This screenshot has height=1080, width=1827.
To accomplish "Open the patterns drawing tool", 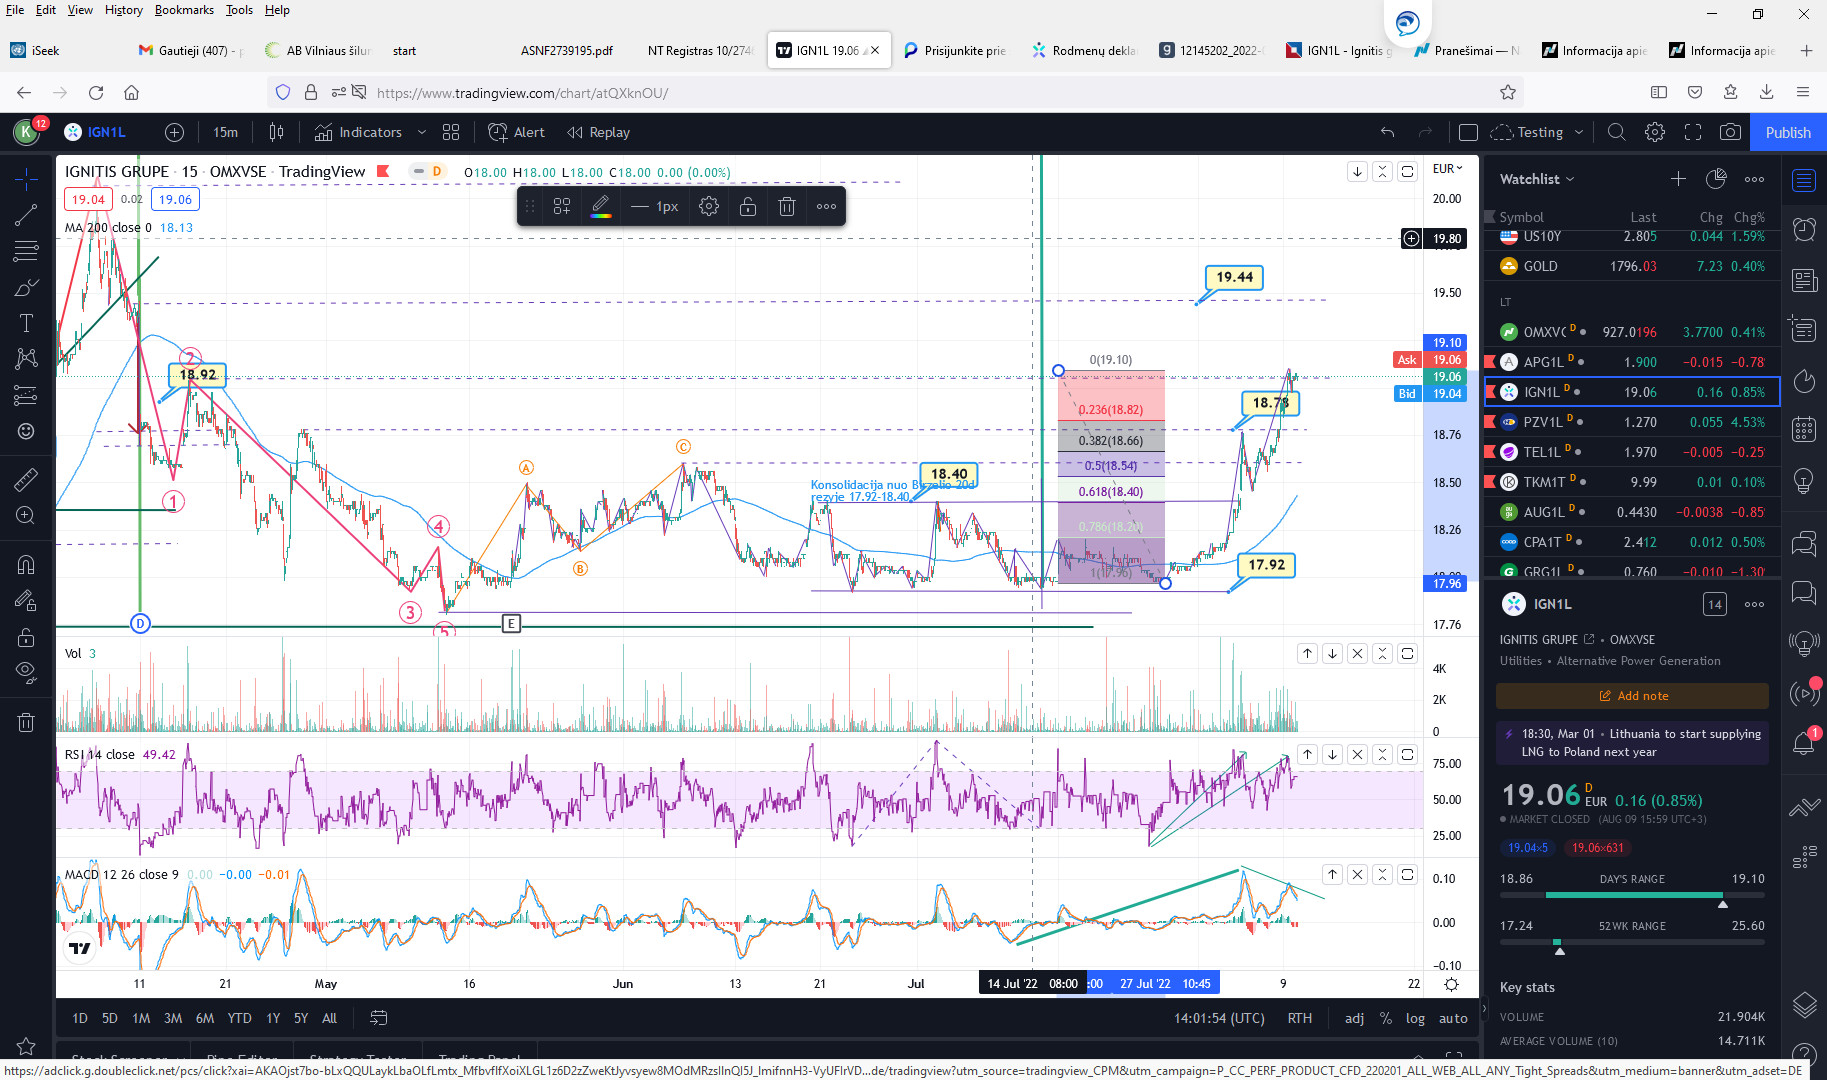I will 26,359.
